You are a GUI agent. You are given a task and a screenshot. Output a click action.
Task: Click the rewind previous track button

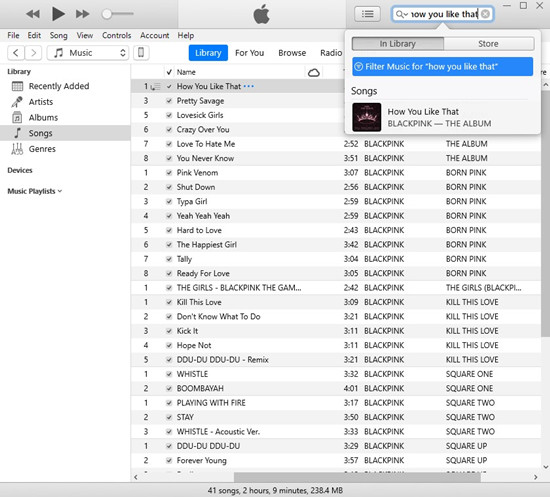click(x=33, y=14)
